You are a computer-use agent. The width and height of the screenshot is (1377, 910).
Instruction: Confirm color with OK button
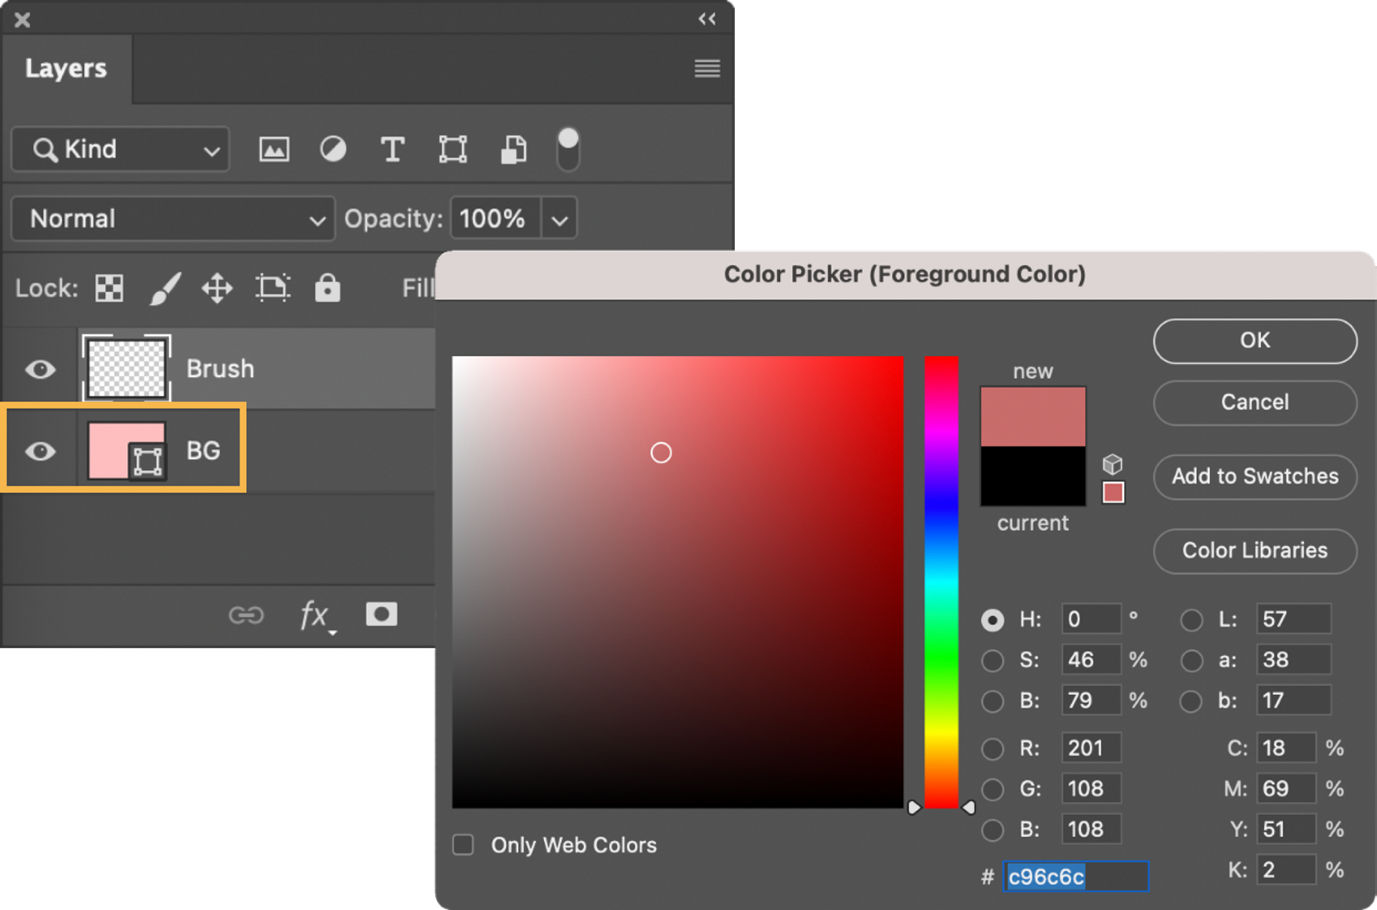click(1254, 341)
